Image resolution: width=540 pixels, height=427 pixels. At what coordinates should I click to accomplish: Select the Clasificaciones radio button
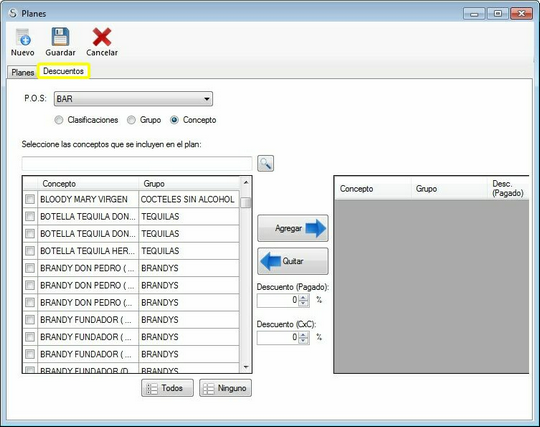click(x=59, y=120)
